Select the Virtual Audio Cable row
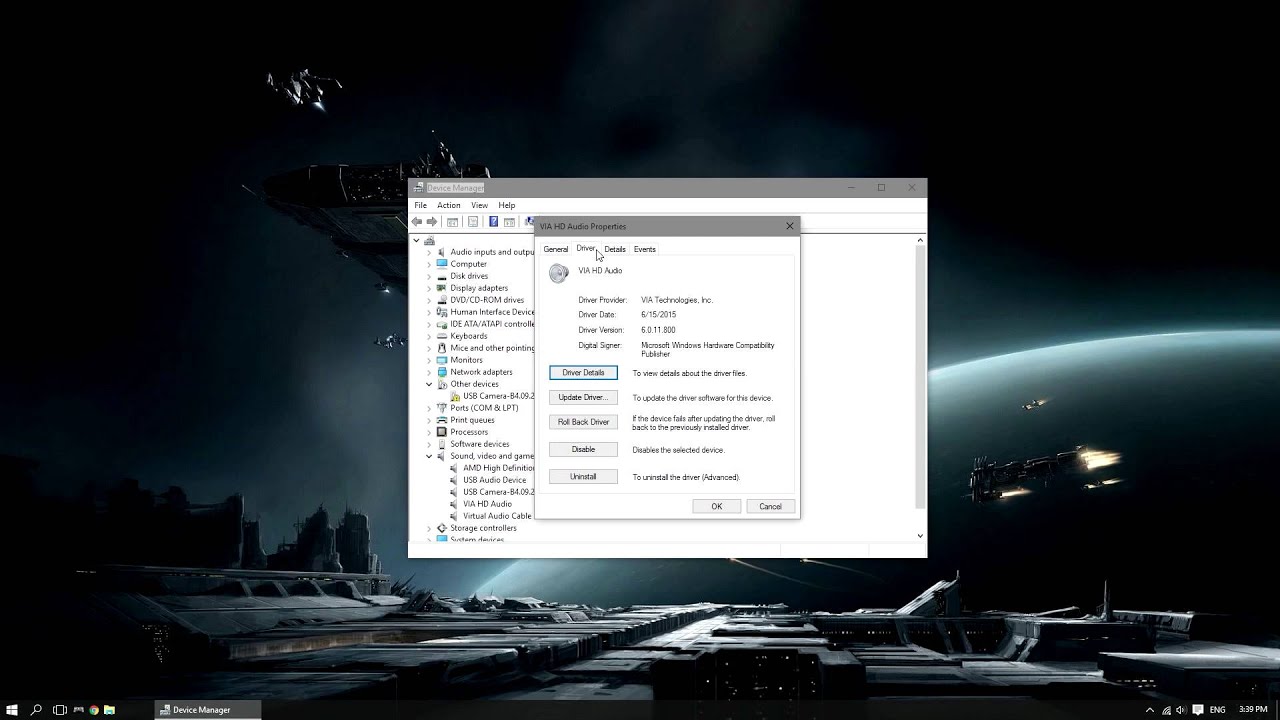 point(490,516)
